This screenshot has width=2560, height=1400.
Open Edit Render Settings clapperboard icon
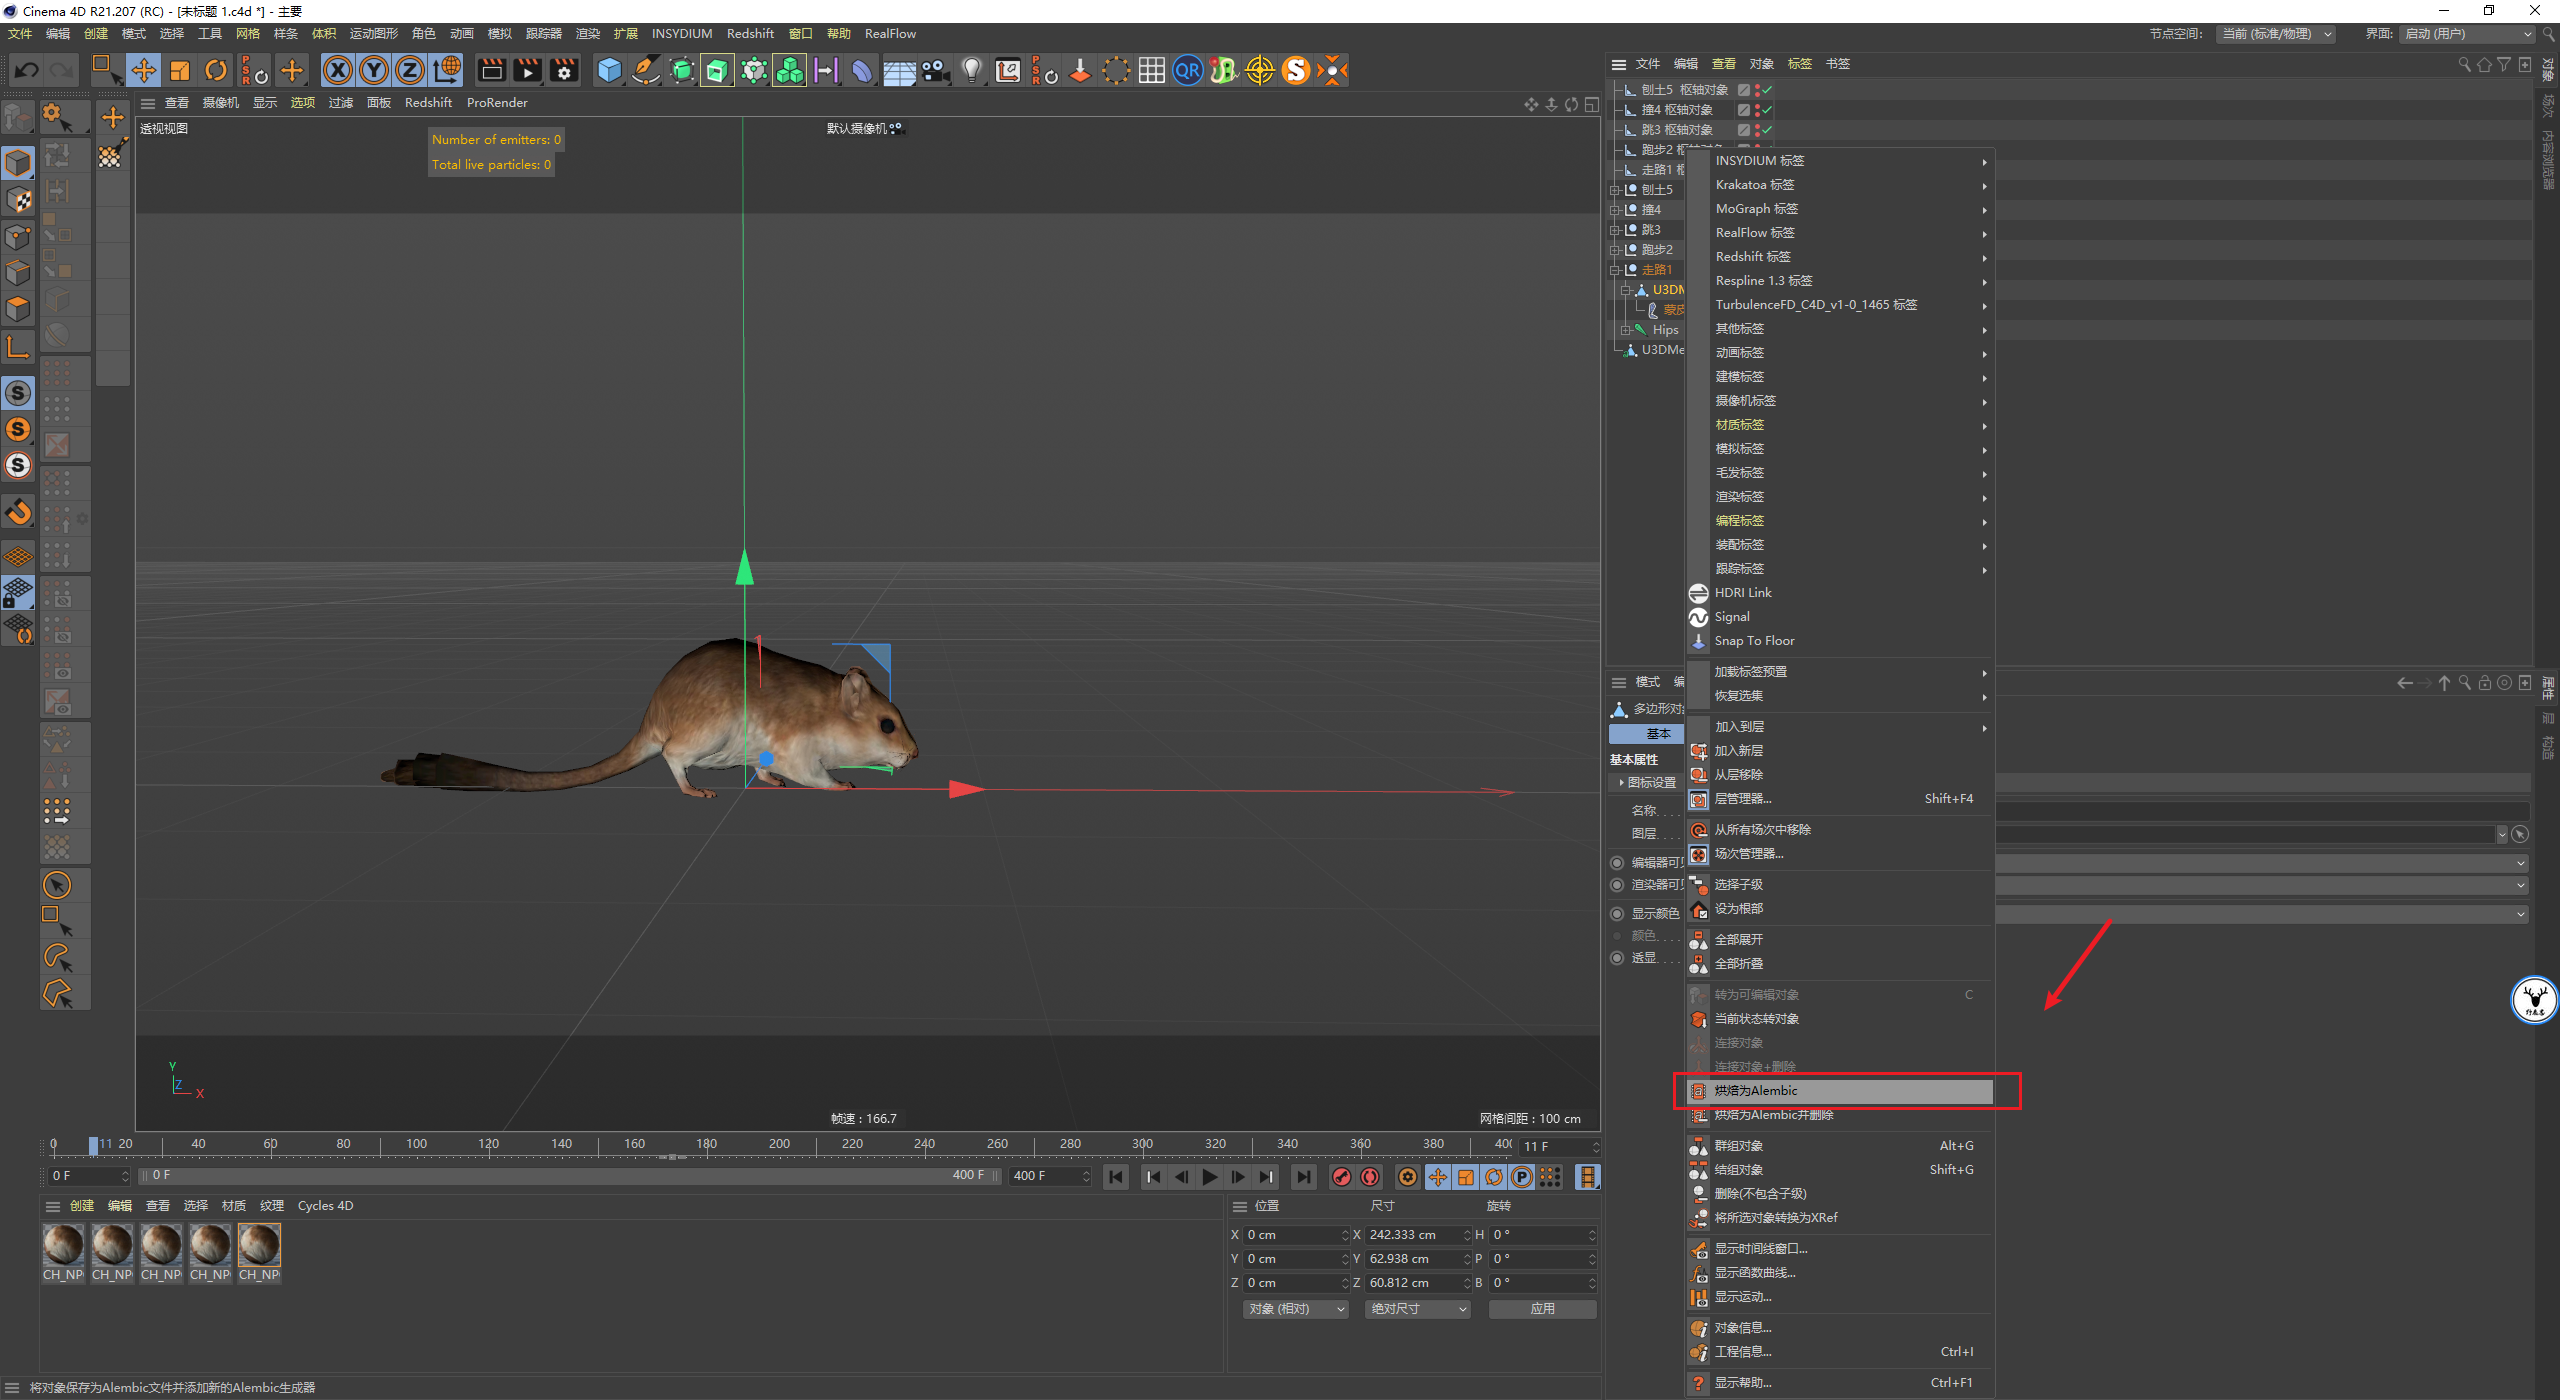point(564,70)
